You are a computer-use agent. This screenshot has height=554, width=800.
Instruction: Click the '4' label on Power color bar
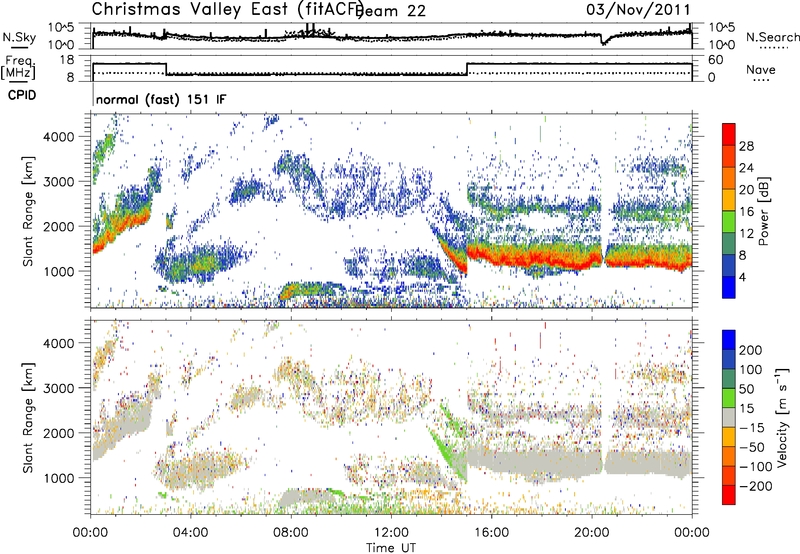click(x=742, y=277)
